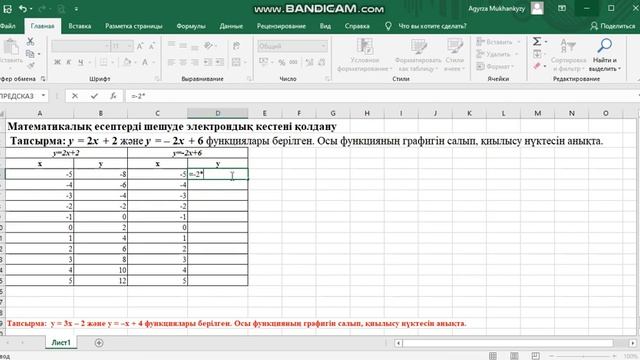The height and width of the screenshot is (360, 640).
Task: Cancel formula entry with X button
Action: coord(75,96)
